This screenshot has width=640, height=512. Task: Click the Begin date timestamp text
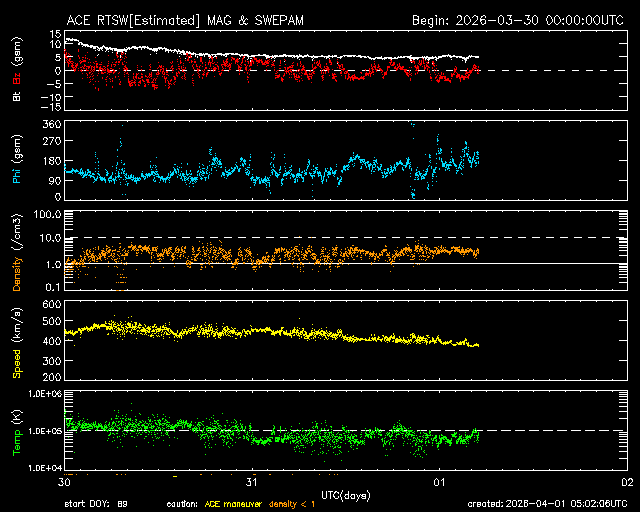pyautogui.click(x=519, y=20)
